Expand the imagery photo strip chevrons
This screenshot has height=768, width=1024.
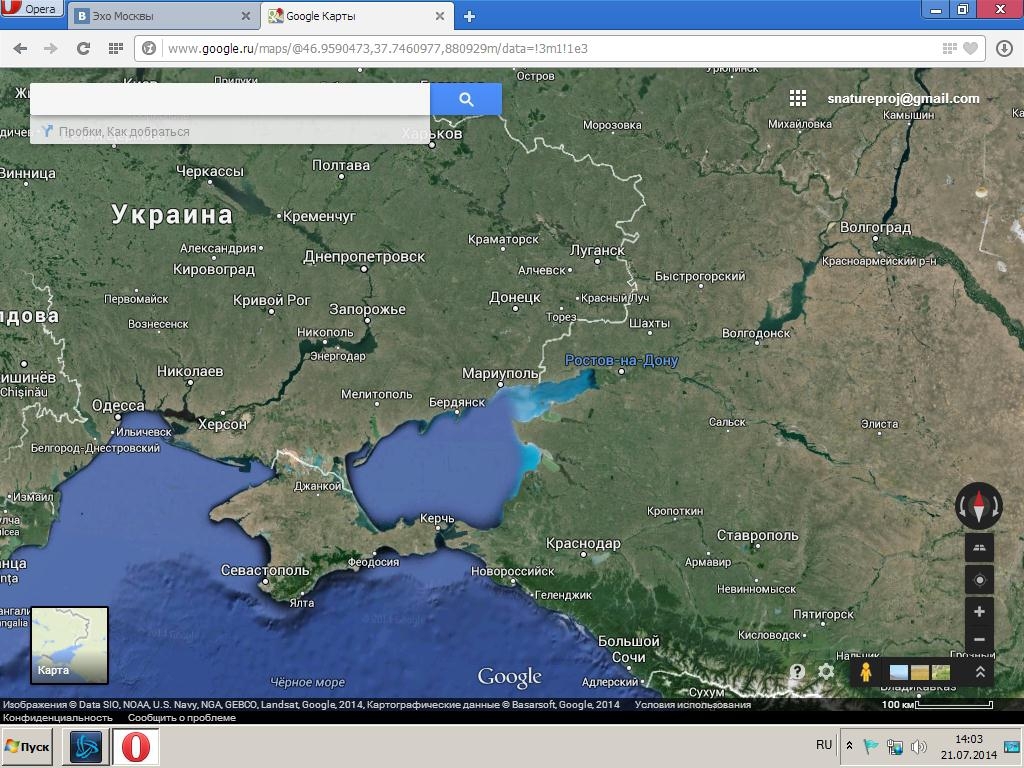(980, 672)
